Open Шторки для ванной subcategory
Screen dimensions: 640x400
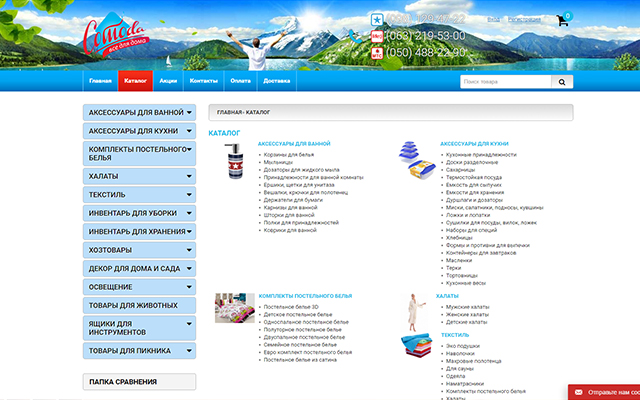(289, 215)
